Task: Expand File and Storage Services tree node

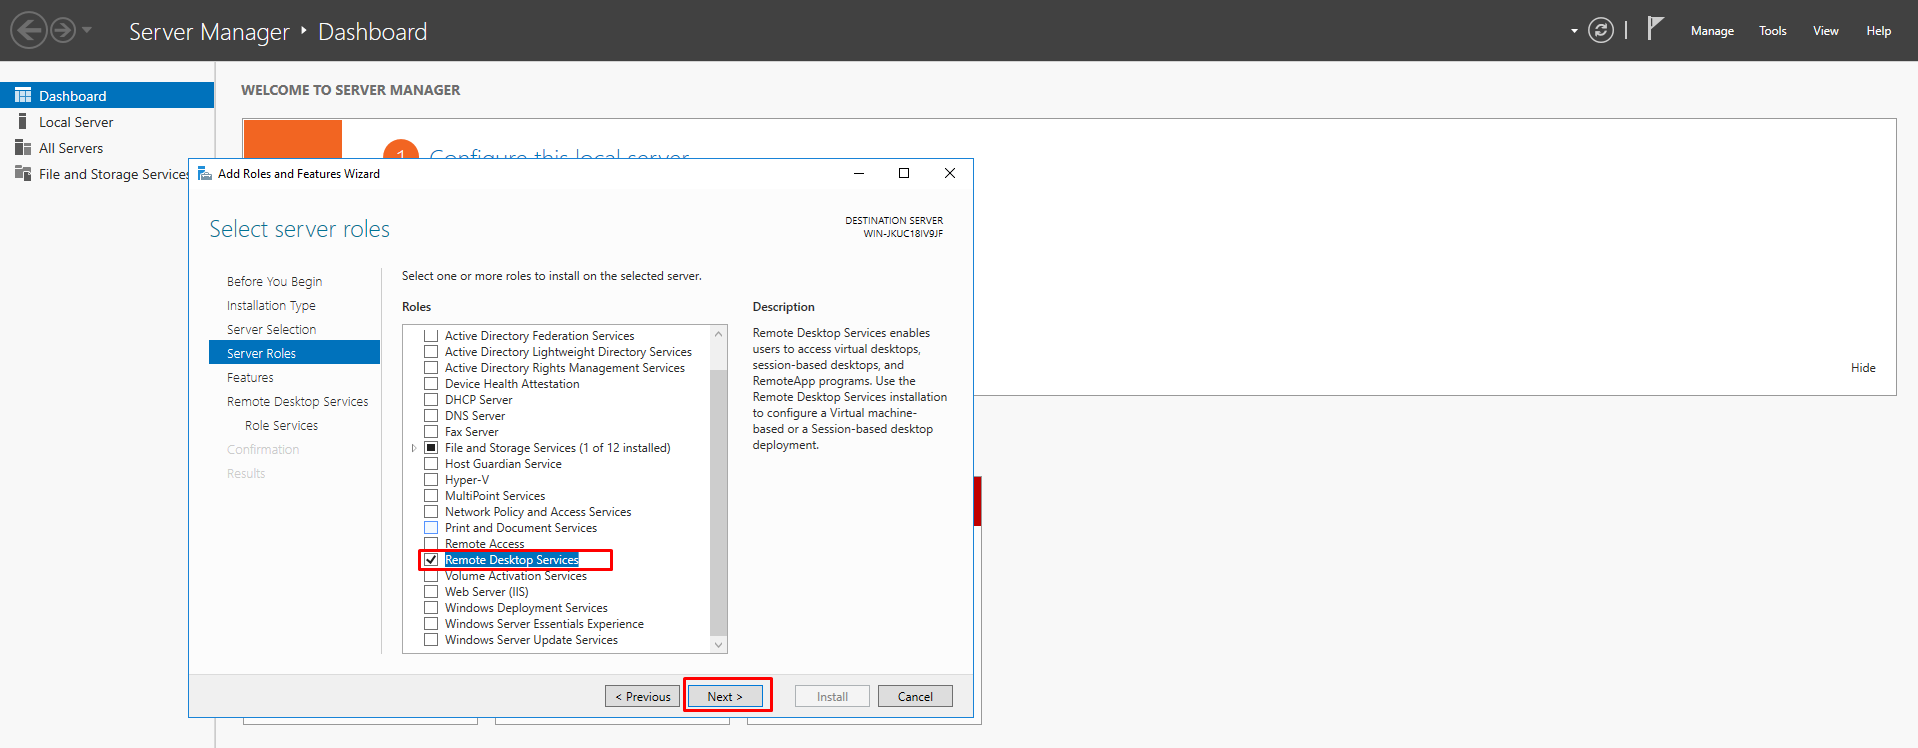Action: pos(414,448)
